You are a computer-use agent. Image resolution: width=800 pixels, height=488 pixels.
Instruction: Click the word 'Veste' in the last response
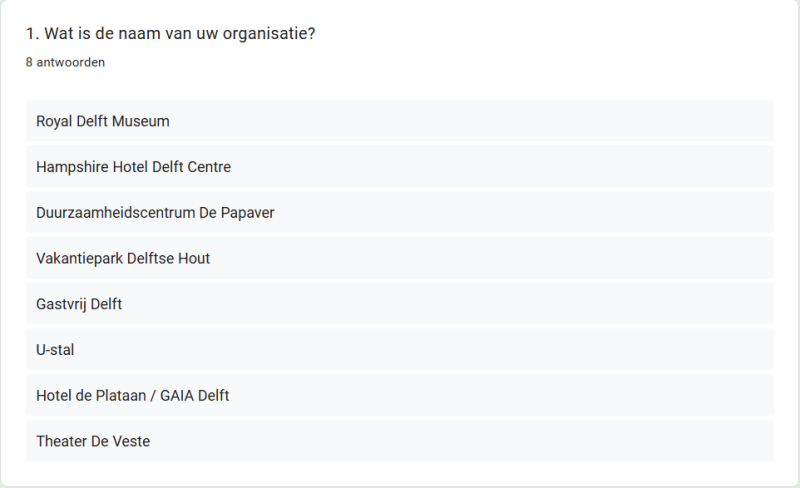coord(131,441)
